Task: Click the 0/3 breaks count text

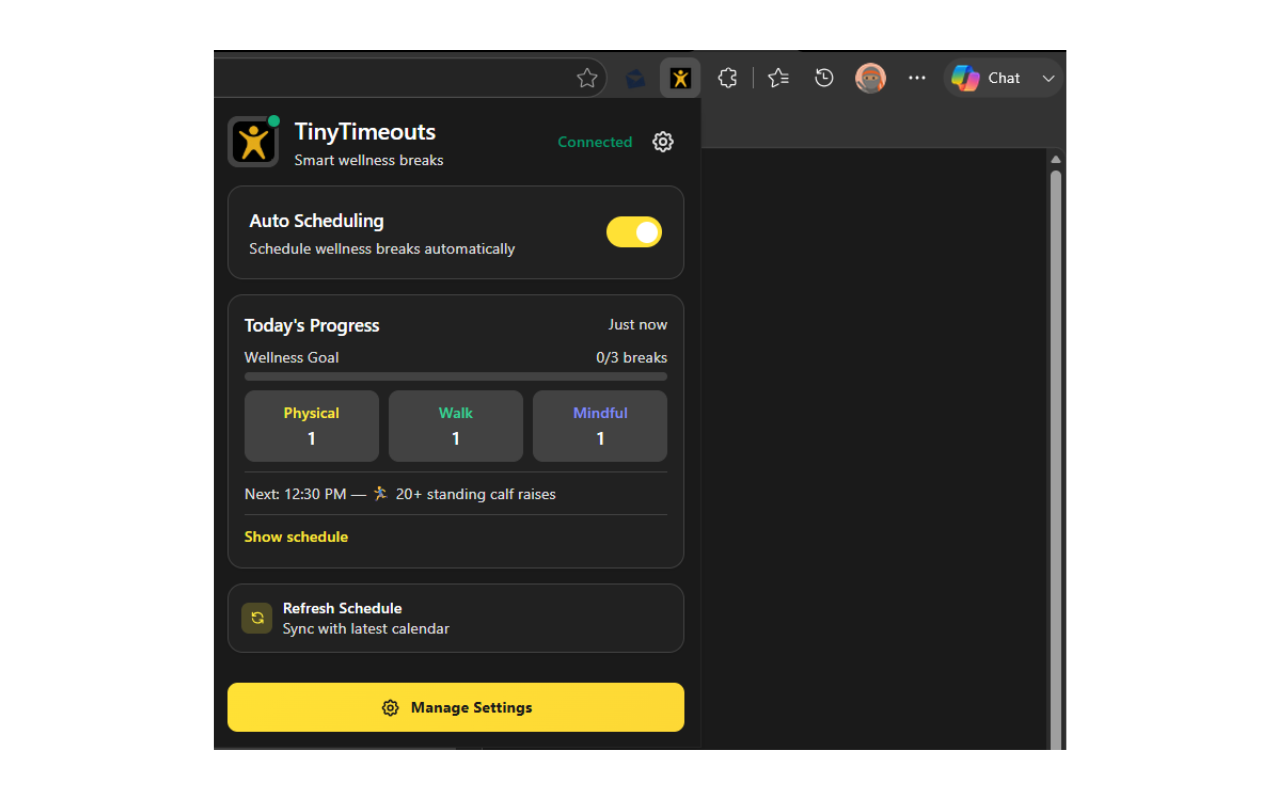Action: tap(632, 357)
